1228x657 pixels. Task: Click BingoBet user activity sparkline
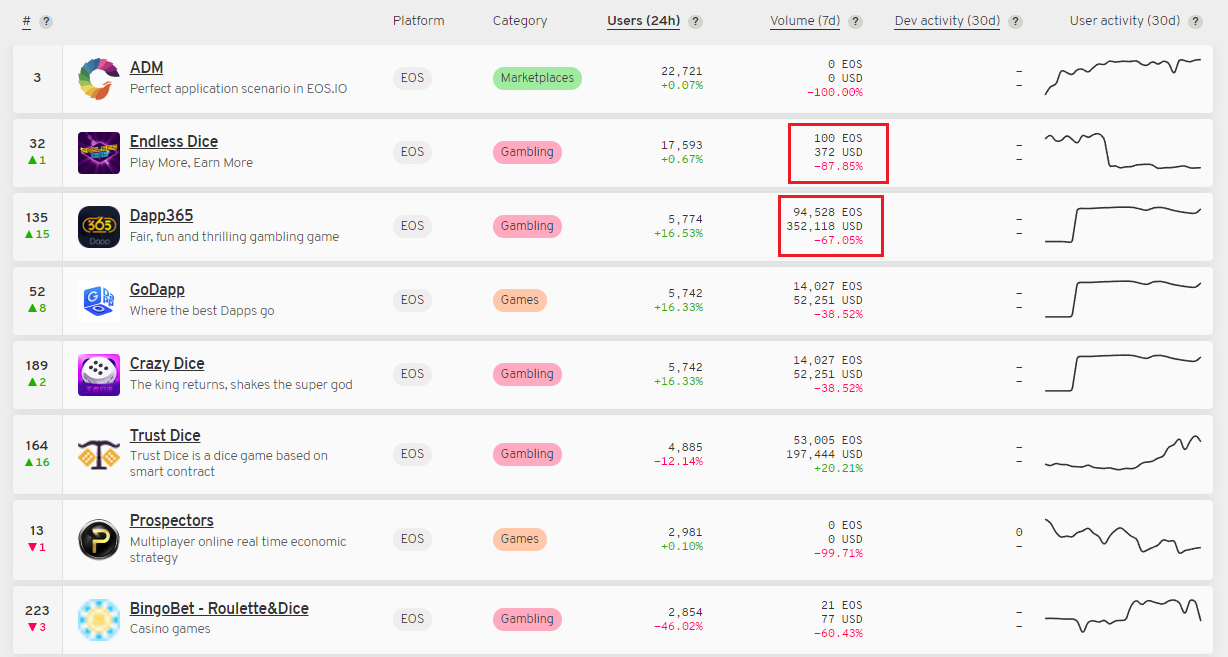(1123, 615)
